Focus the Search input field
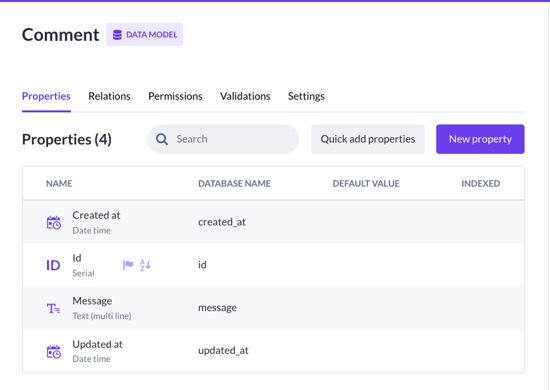Screen dimensions: 550x390 coord(223,139)
